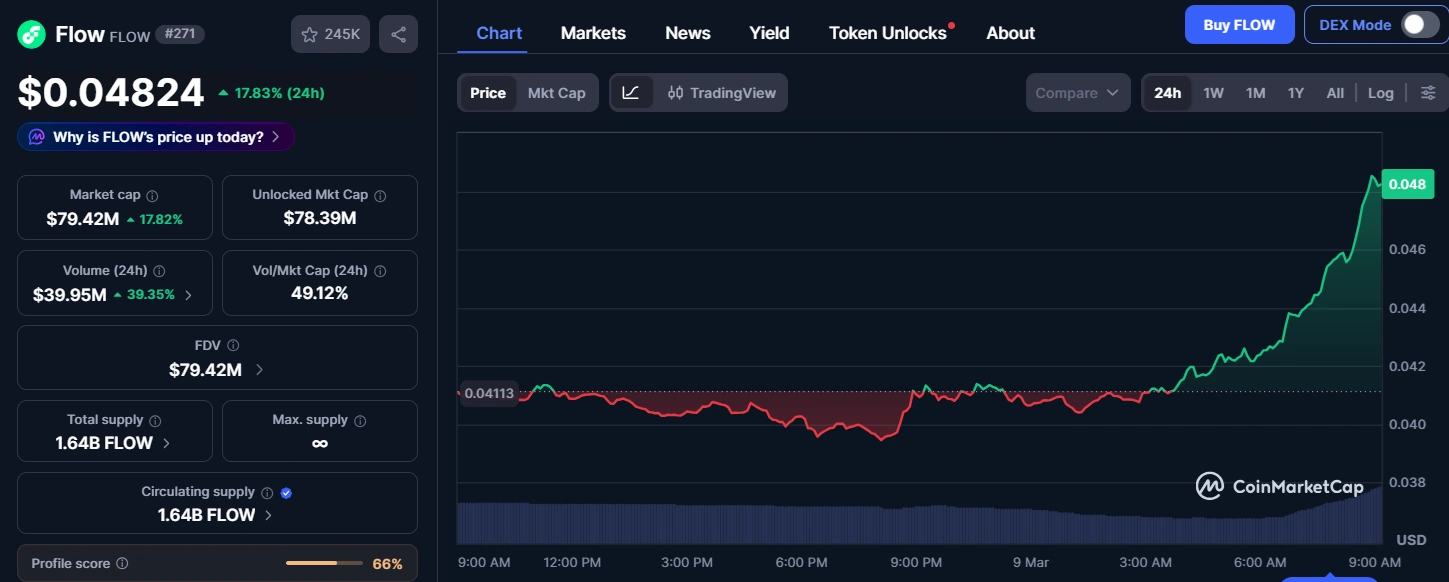Open the Compare dropdown
This screenshot has width=1449, height=582.
point(1077,92)
